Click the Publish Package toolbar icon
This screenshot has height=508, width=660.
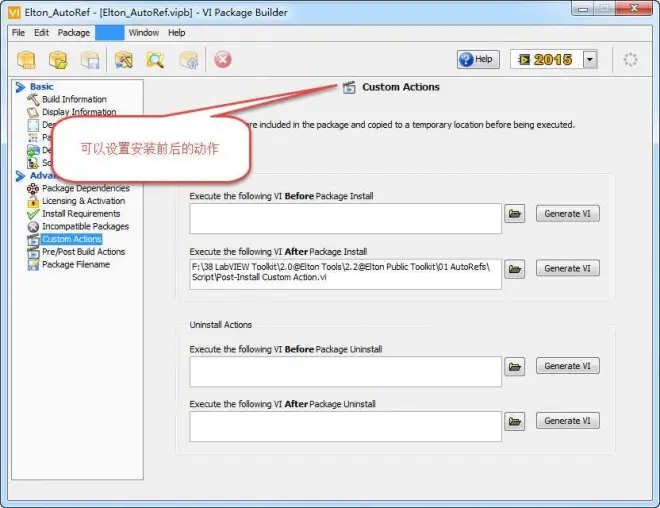pyautogui.click(x=189, y=60)
